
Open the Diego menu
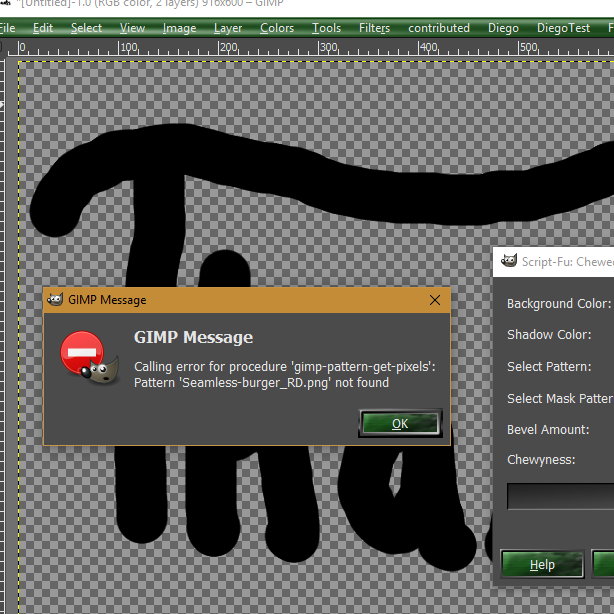pos(503,28)
